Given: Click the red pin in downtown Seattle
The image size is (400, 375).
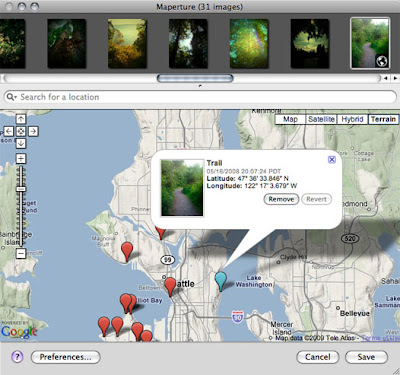Looking at the screenshot, I should [x=170, y=287].
